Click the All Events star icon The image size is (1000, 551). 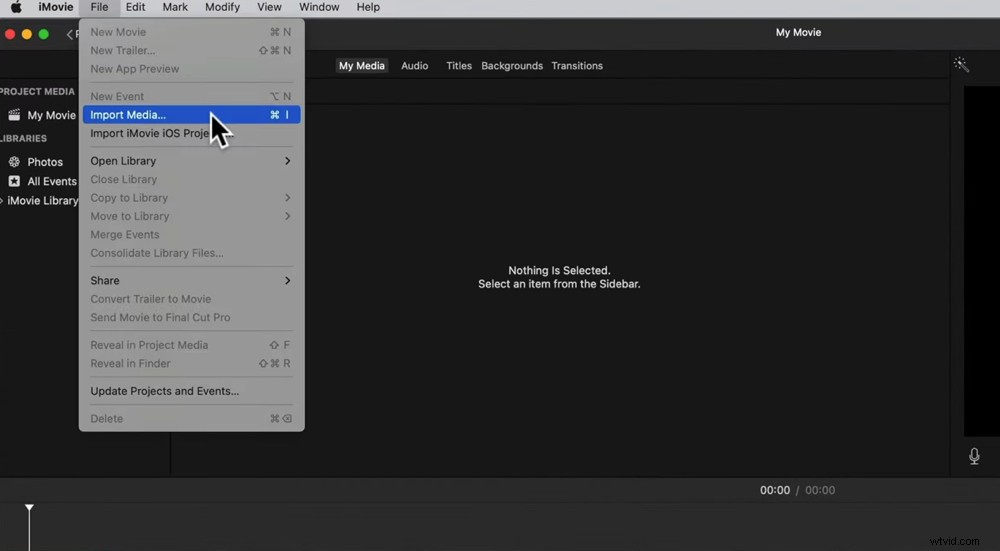click(x=14, y=181)
